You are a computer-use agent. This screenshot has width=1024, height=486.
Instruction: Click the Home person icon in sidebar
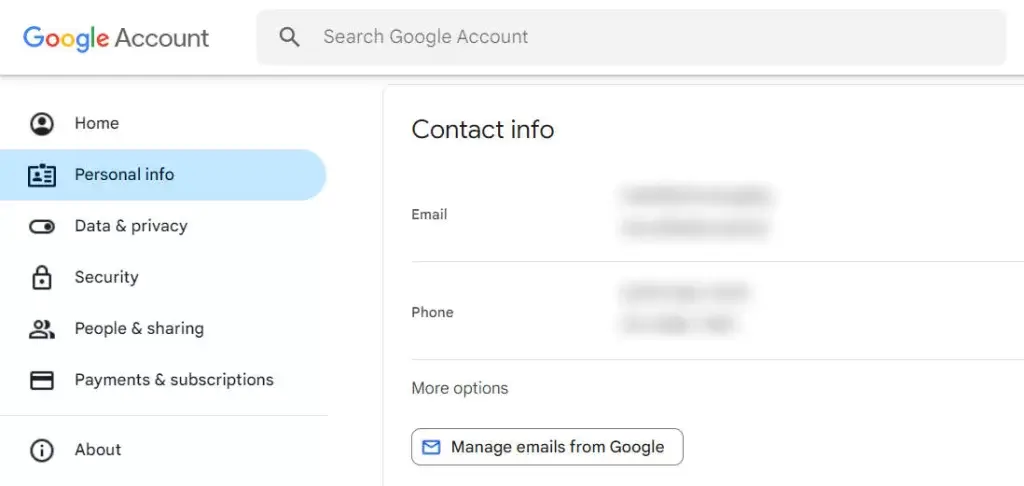tap(42, 123)
